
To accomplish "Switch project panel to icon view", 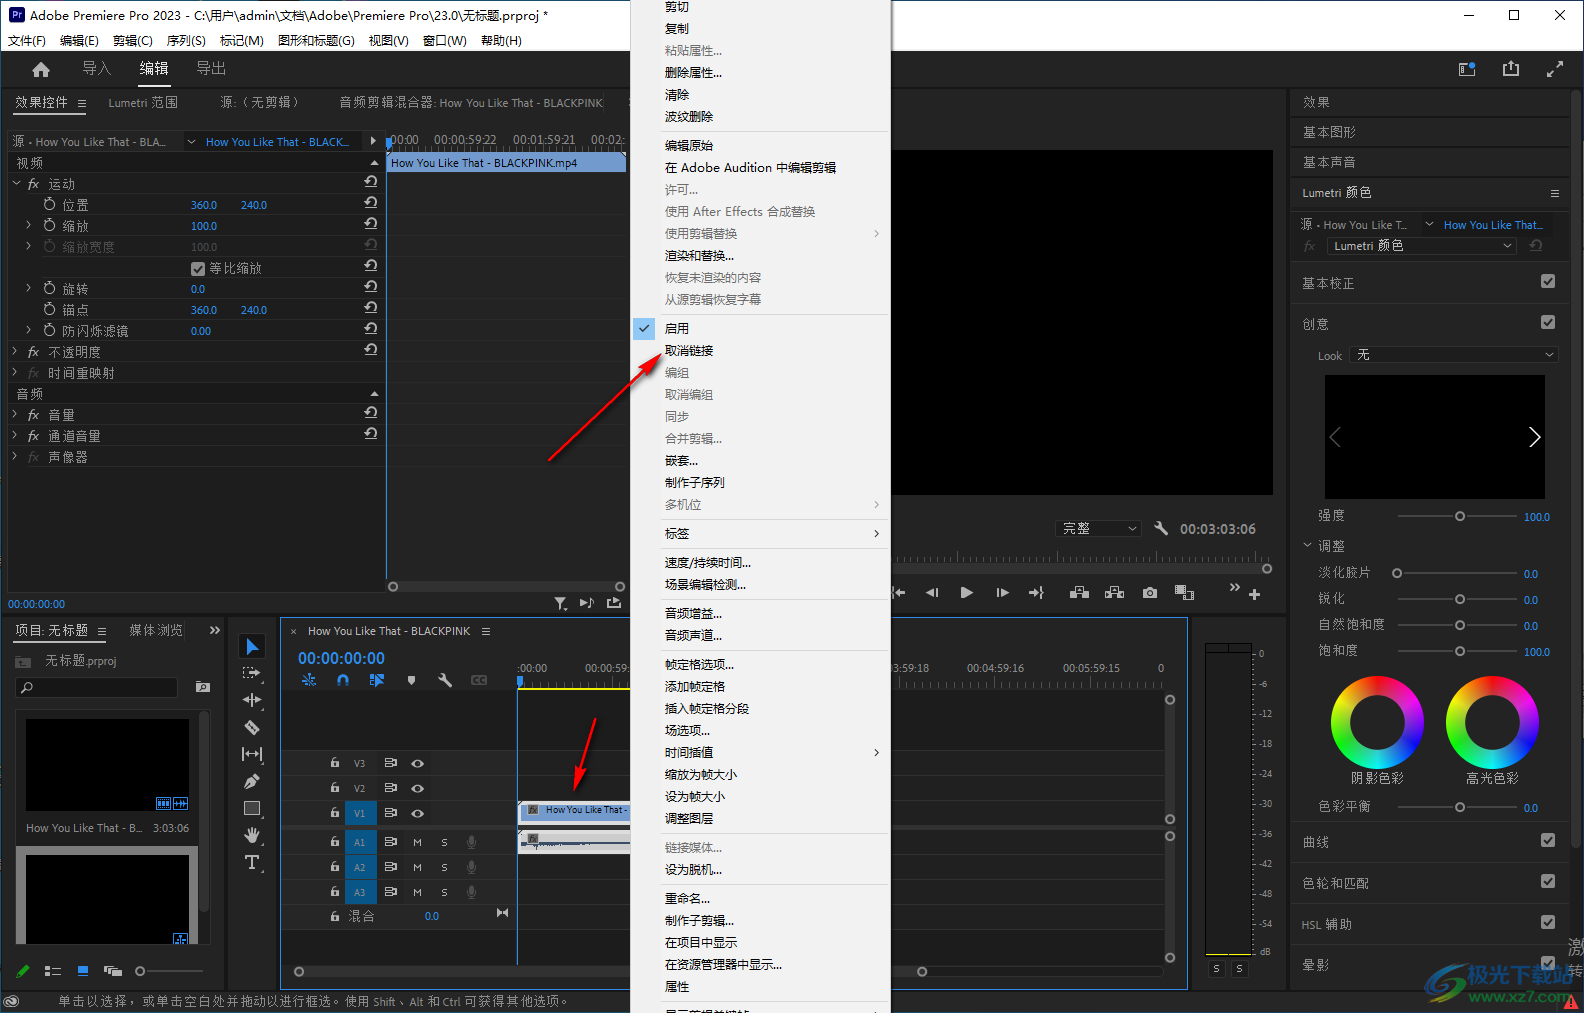I will pyautogui.click(x=83, y=971).
